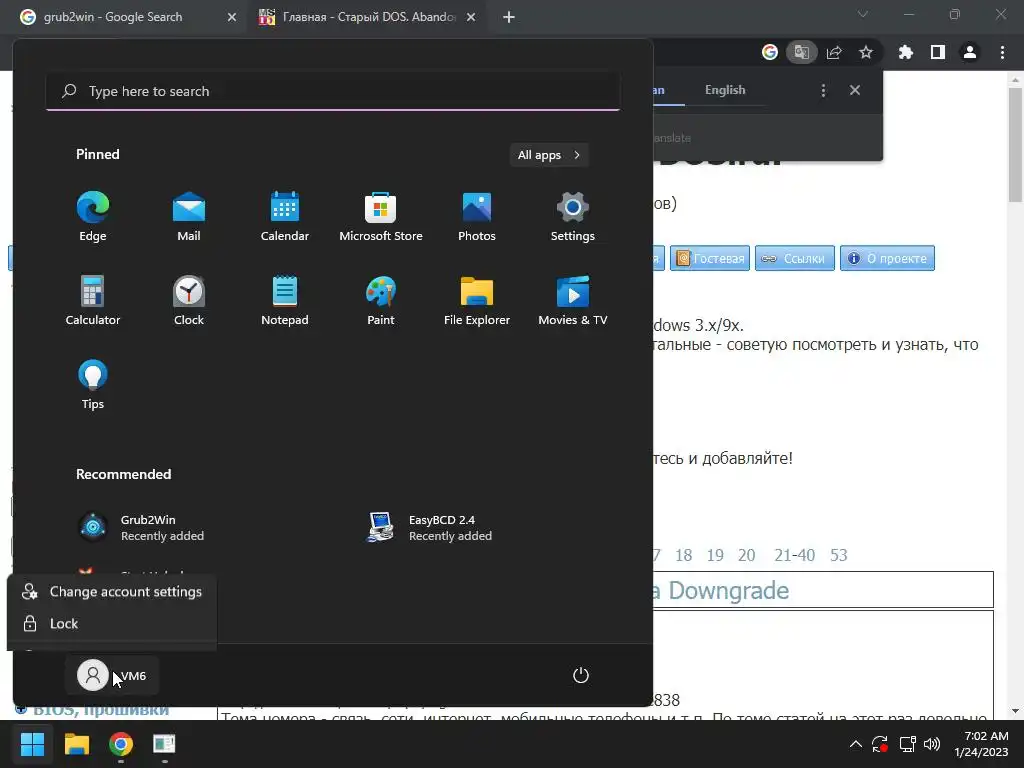Screen dimensions: 1024x768
Task: Launch the Mail app
Action: click(189, 217)
